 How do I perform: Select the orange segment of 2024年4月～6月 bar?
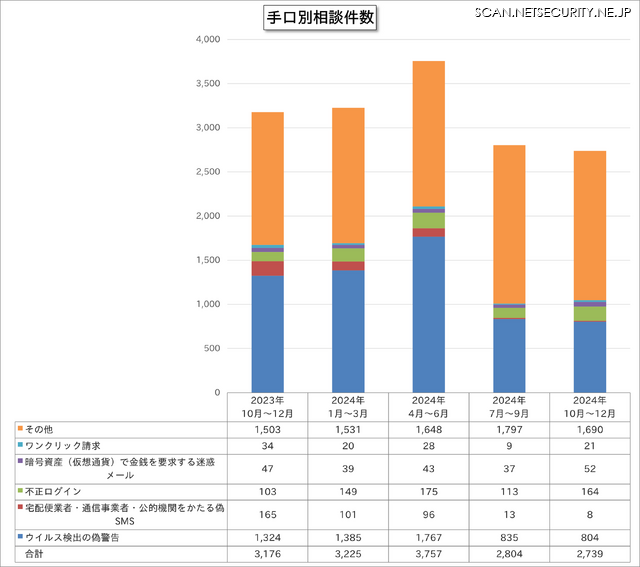[429, 133]
